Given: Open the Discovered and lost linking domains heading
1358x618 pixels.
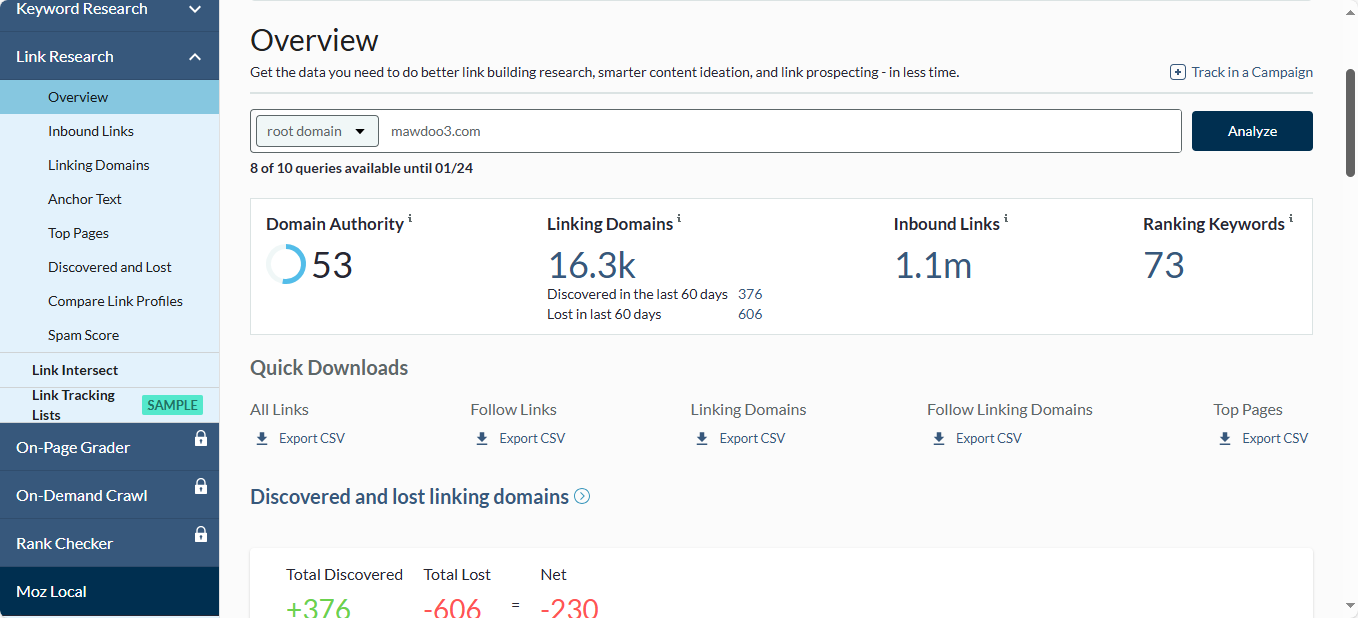Looking at the screenshot, I should [x=409, y=496].
